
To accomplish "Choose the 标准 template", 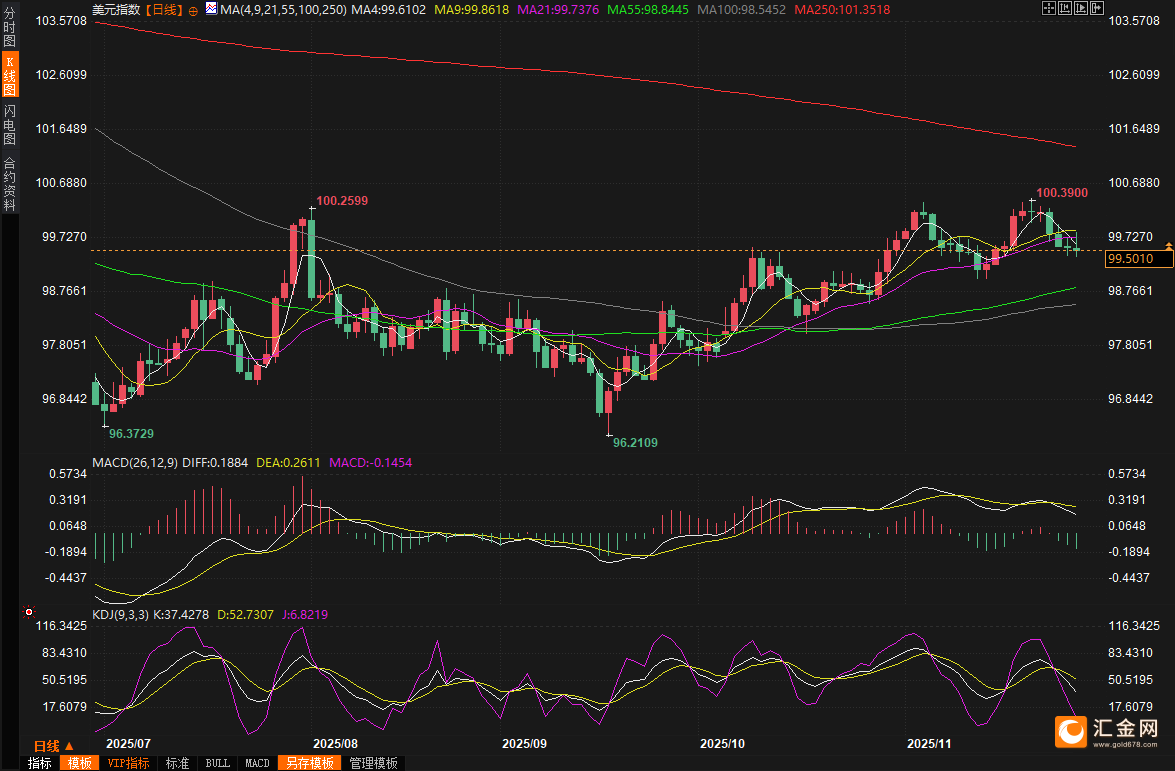I will pos(177,763).
